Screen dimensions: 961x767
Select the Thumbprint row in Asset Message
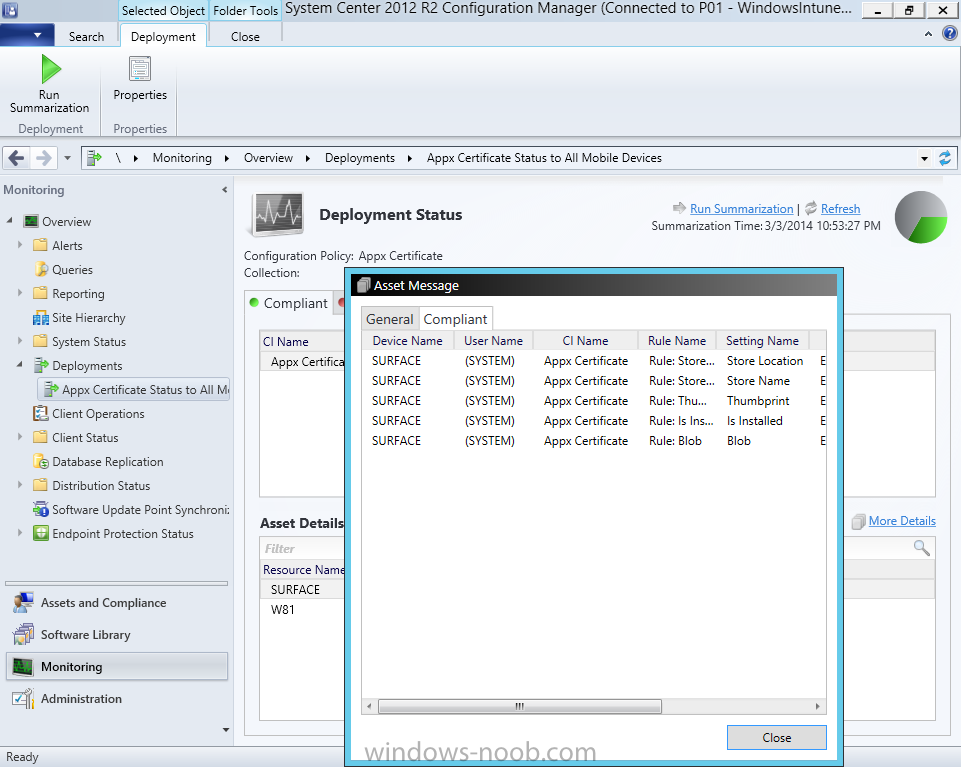(x=593, y=401)
